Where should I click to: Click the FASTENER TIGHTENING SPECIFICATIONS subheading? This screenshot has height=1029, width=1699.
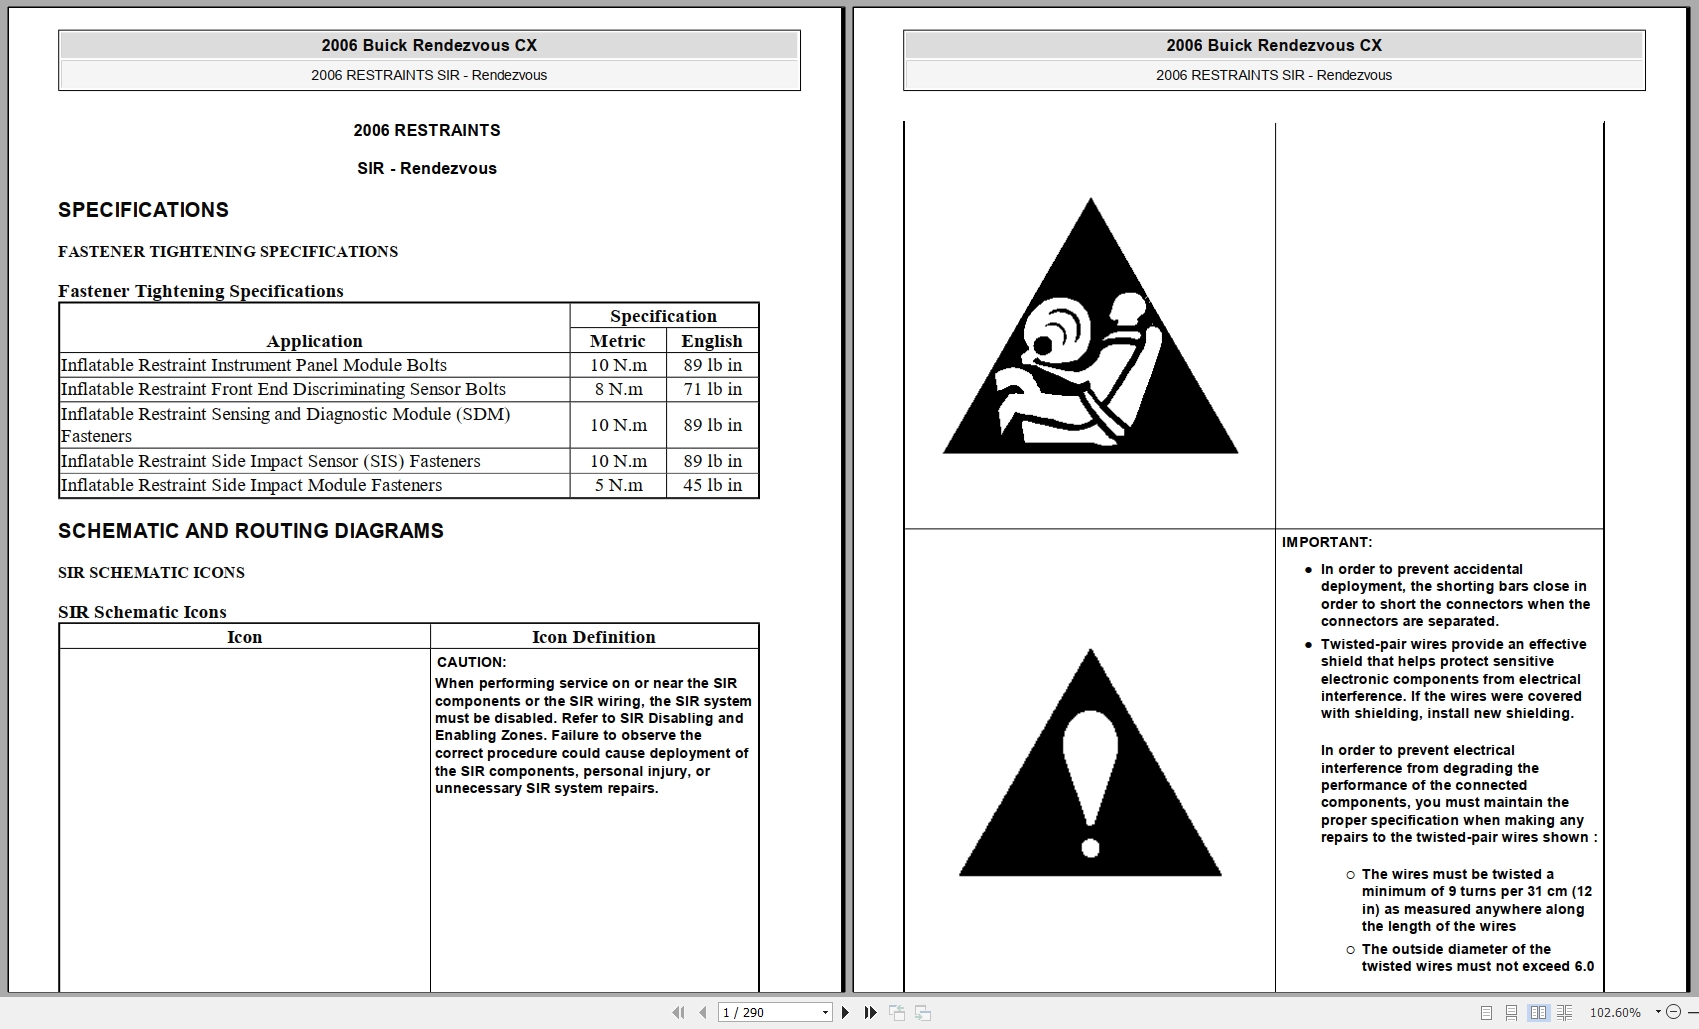(228, 252)
